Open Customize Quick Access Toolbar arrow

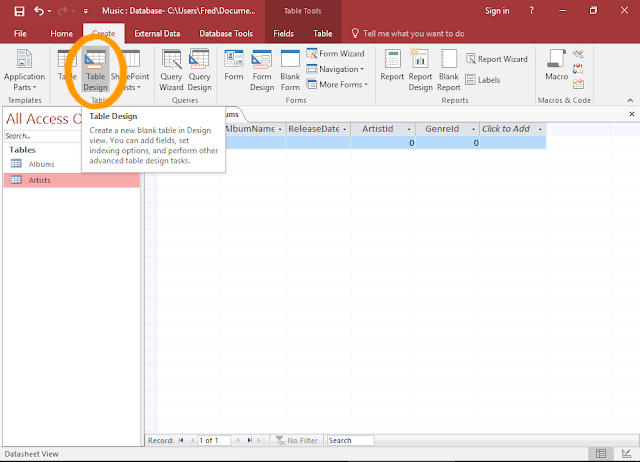85,11
